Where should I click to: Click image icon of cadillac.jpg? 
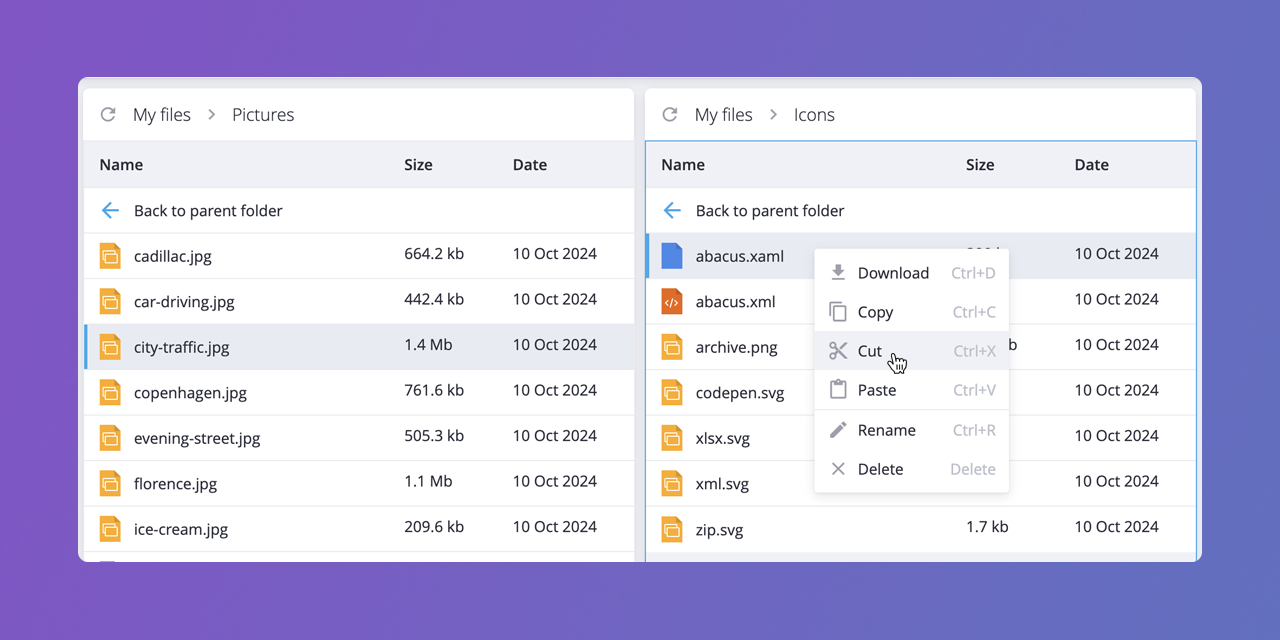coord(110,256)
